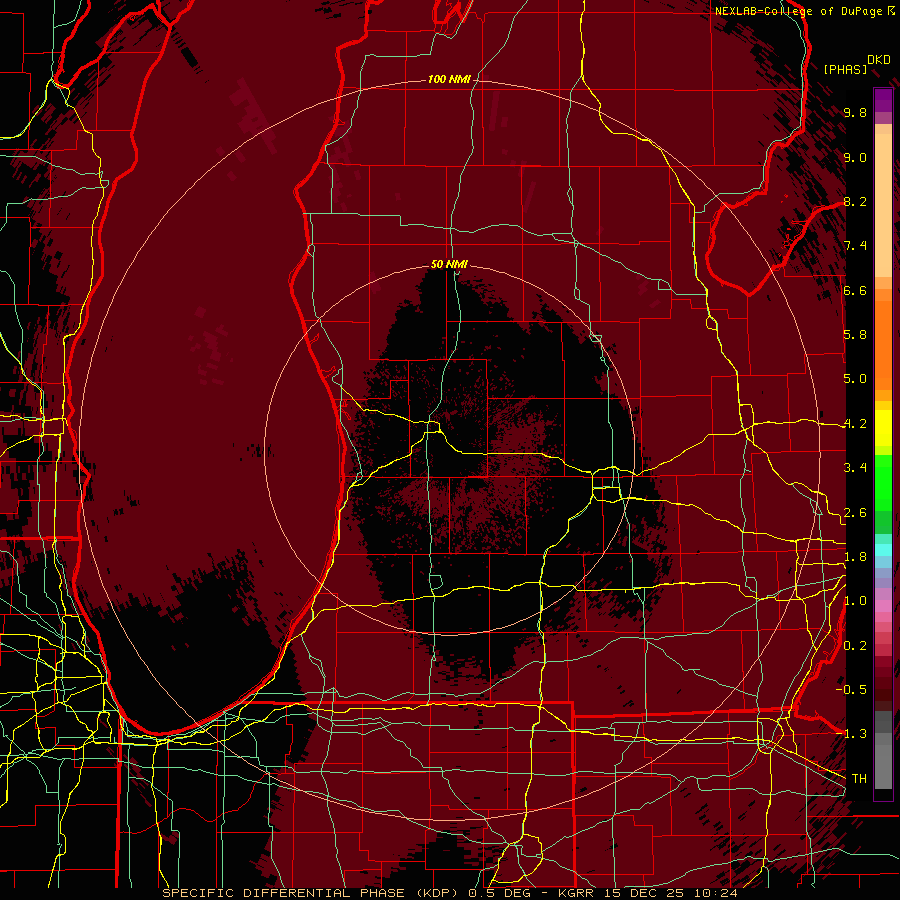Click the pink segment of the color bar
This screenshot has width=900, height=900.
pos(883,606)
